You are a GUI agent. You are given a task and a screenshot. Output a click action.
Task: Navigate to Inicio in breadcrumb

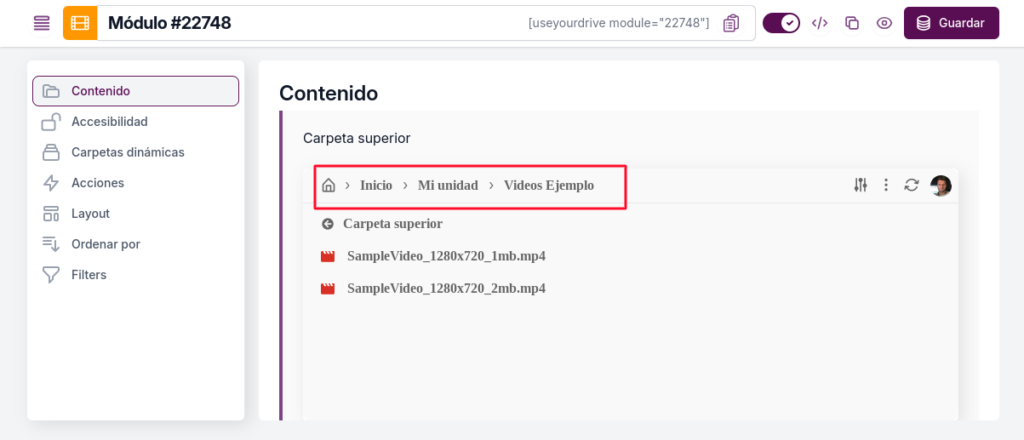pyautogui.click(x=376, y=185)
